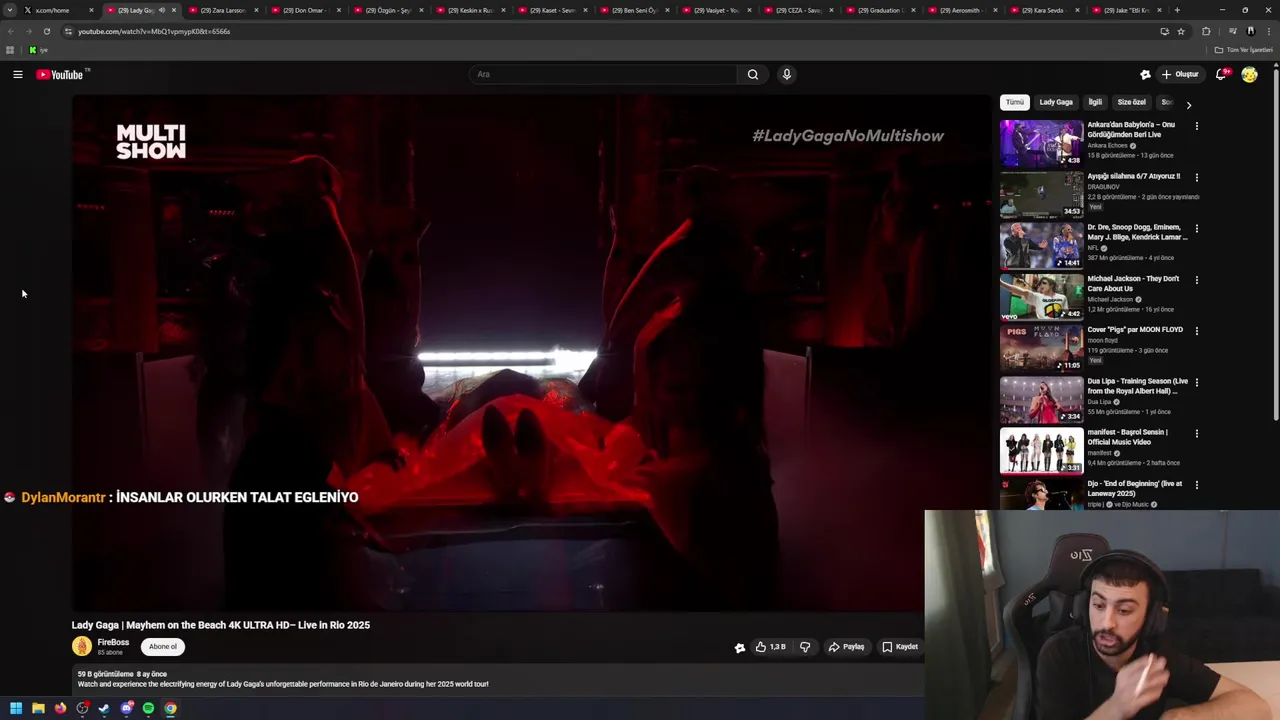The image size is (1280, 720).
Task: Open notifications bell with 9+ badge
Action: coord(1221,74)
